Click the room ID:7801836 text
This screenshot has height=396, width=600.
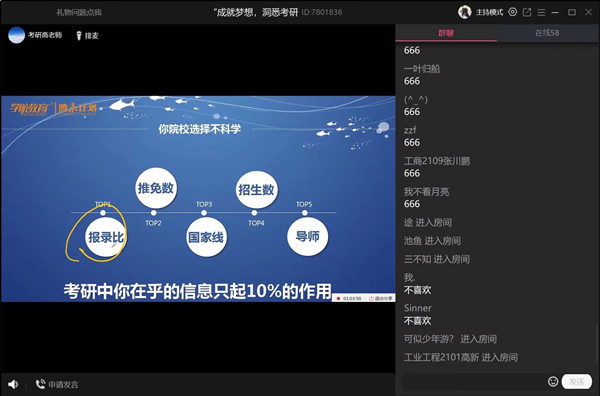click(x=322, y=12)
